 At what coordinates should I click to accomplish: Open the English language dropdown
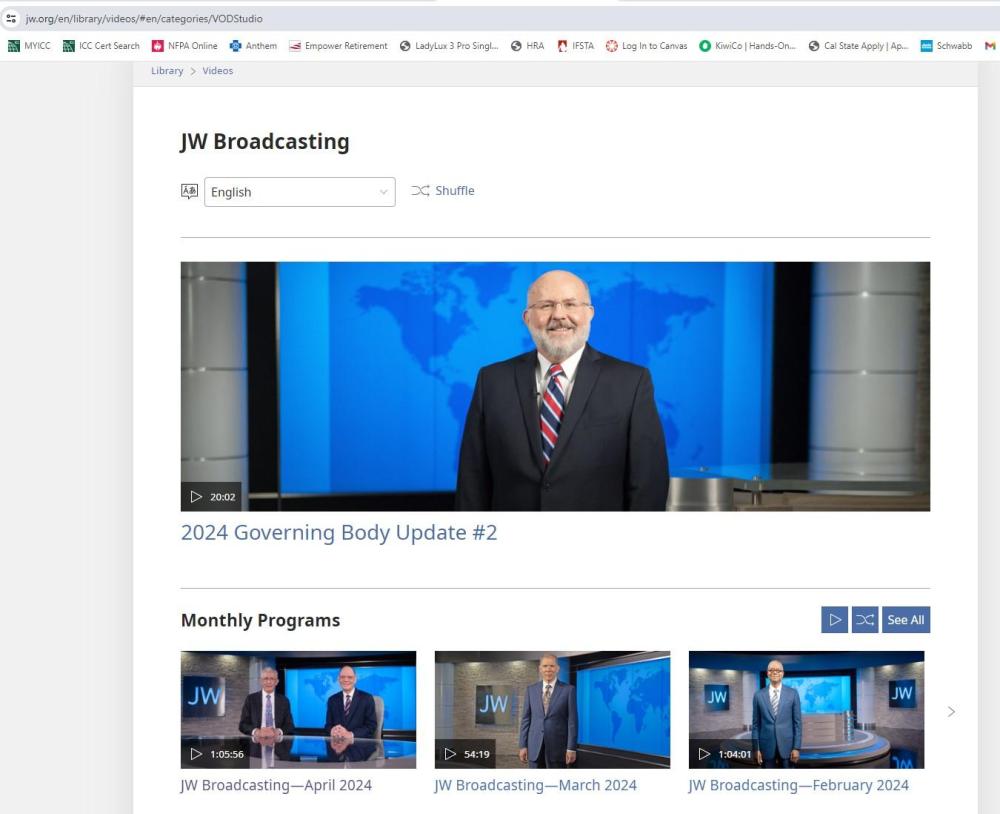coord(299,192)
